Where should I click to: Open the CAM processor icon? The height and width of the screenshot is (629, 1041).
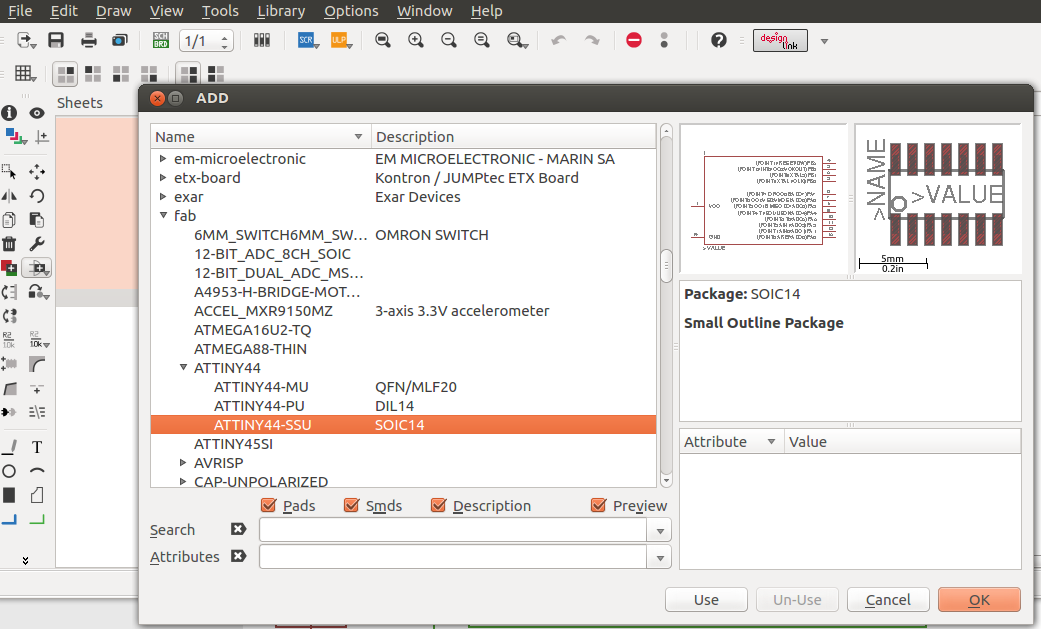120,41
